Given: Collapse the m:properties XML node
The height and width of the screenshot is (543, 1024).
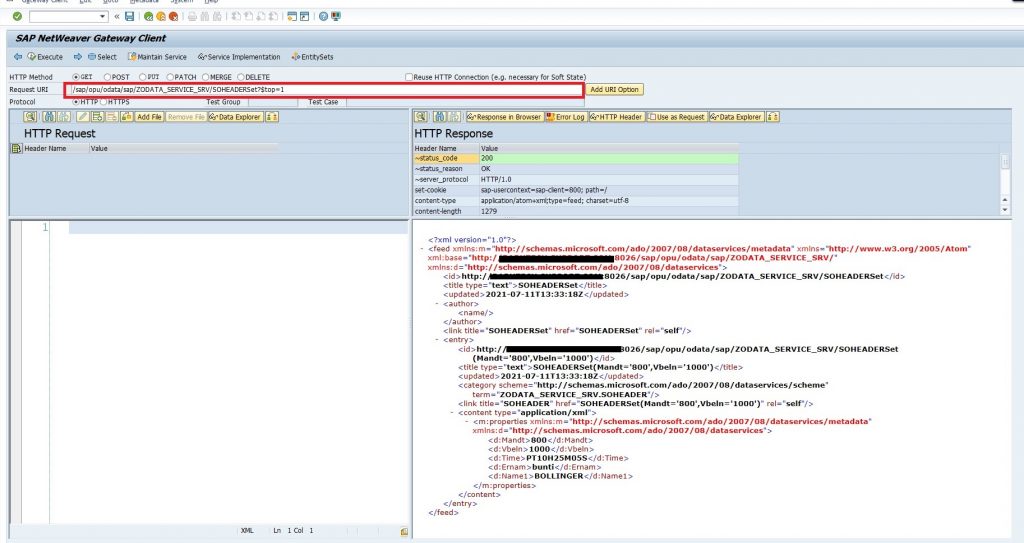Looking at the screenshot, I should coord(466,422).
